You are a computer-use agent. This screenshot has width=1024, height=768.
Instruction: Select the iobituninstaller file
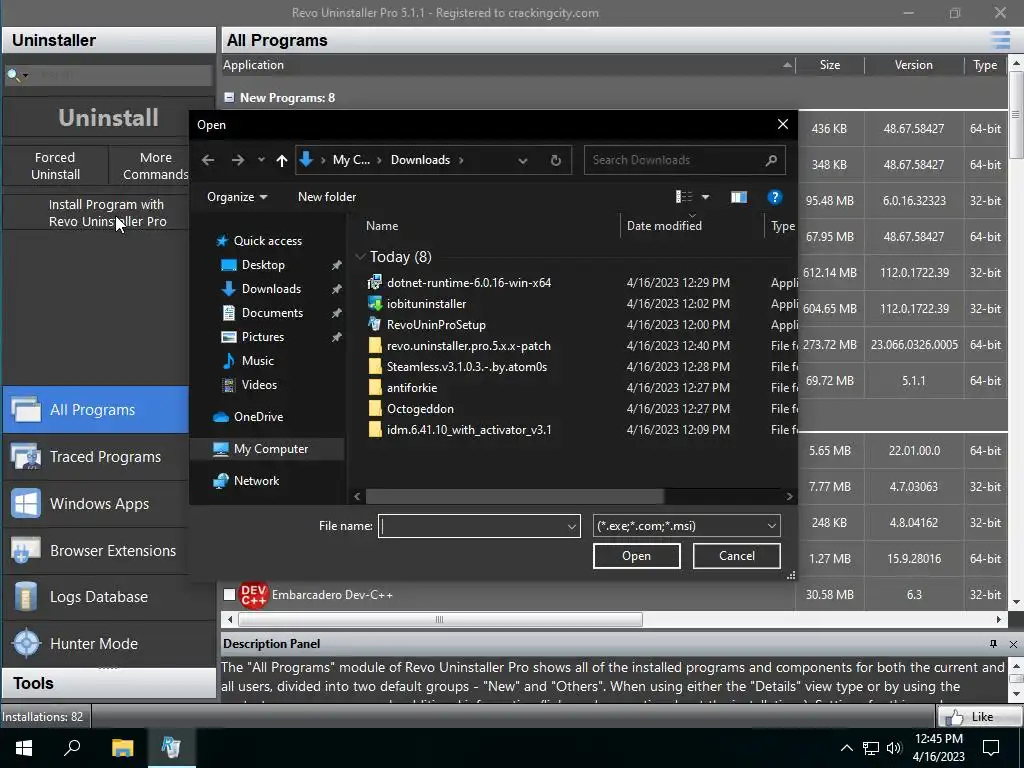pyautogui.click(x=426, y=304)
